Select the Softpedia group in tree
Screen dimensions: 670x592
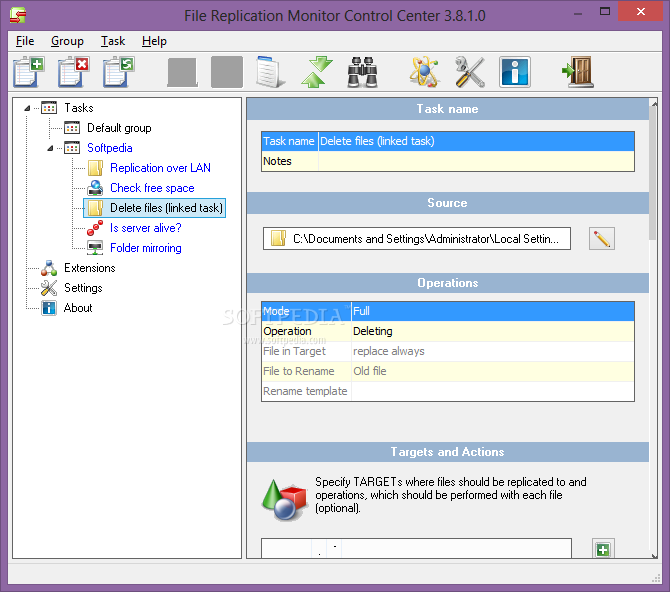[x=110, y=148]
